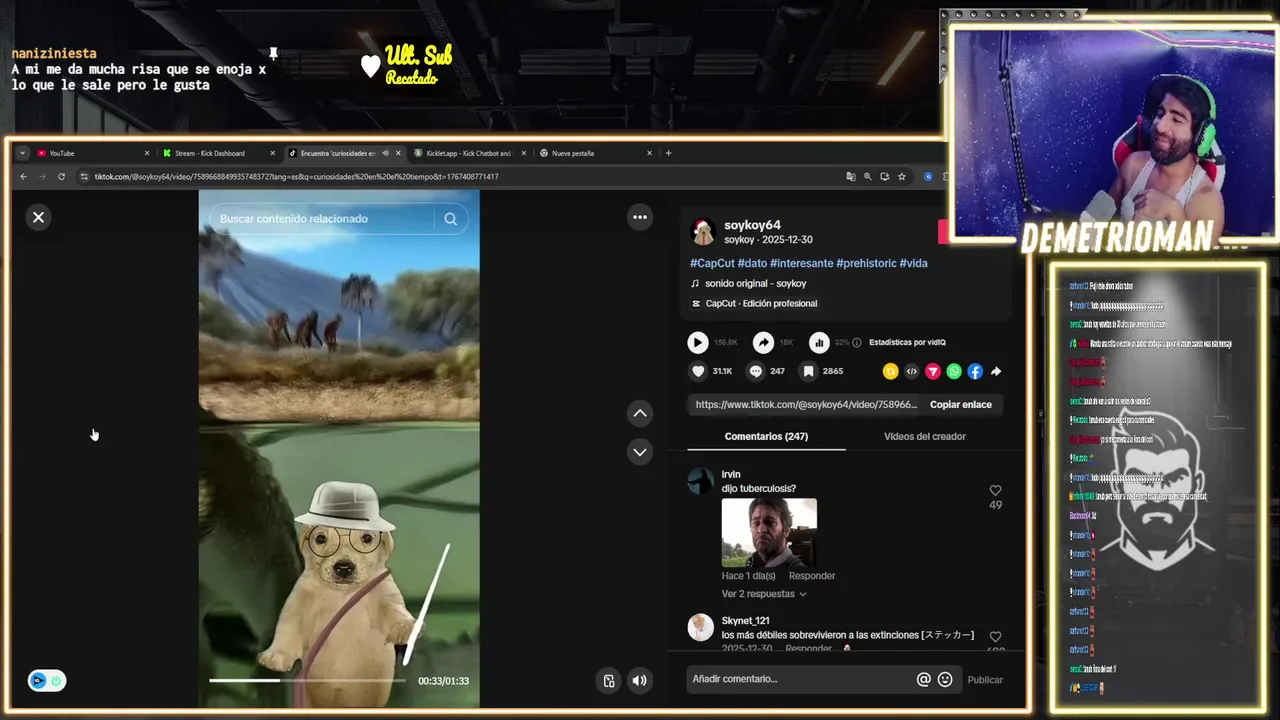Click the search magnifier in video
Image resolution: width=1280 pixels, height=720 pixels.
pos(450,219)
